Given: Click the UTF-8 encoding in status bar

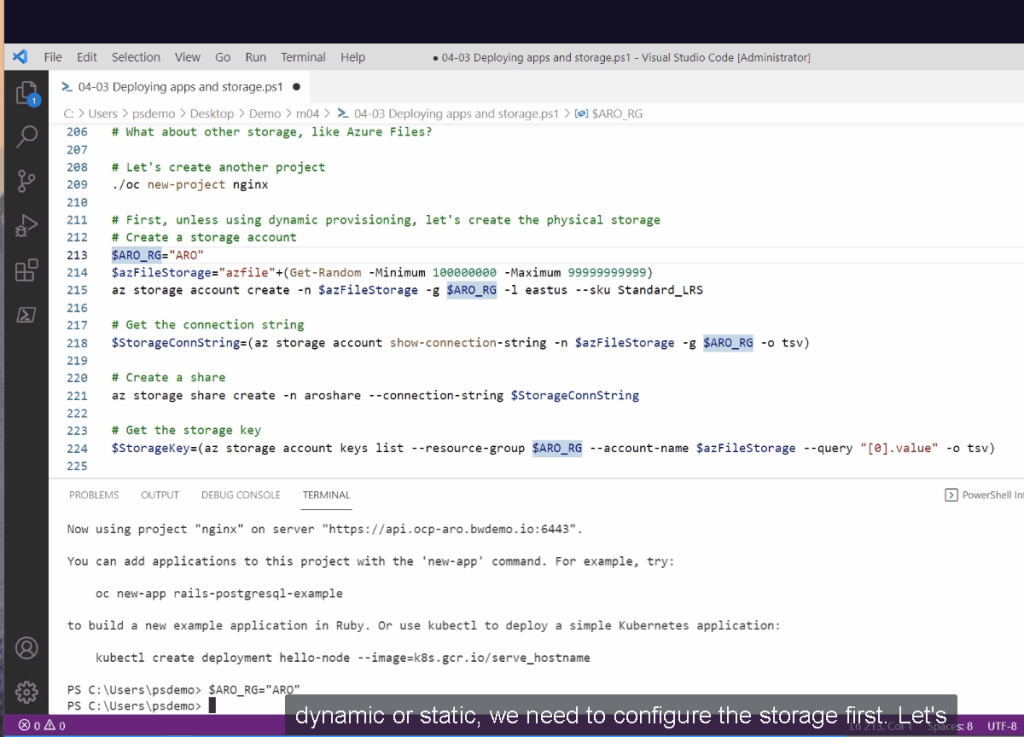Looking at the screenshot, I should tap(1002, 726).
